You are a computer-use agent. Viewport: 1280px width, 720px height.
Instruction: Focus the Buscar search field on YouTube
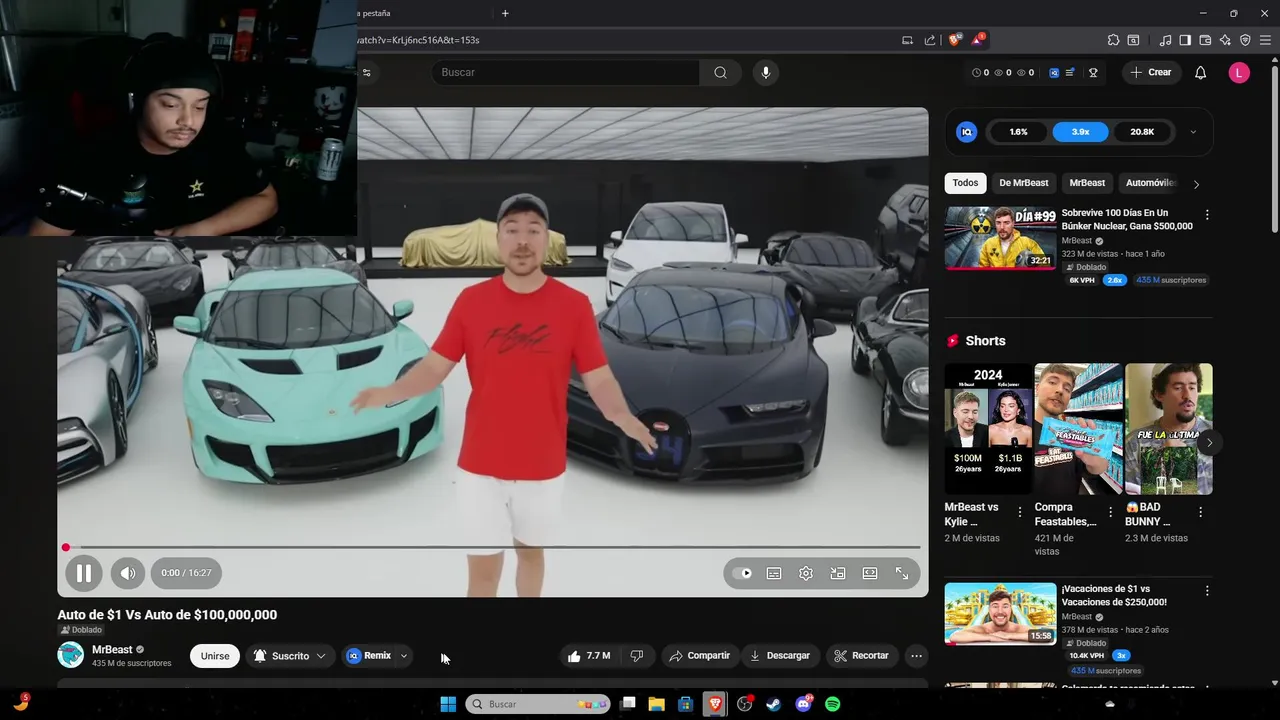(565, 72)
